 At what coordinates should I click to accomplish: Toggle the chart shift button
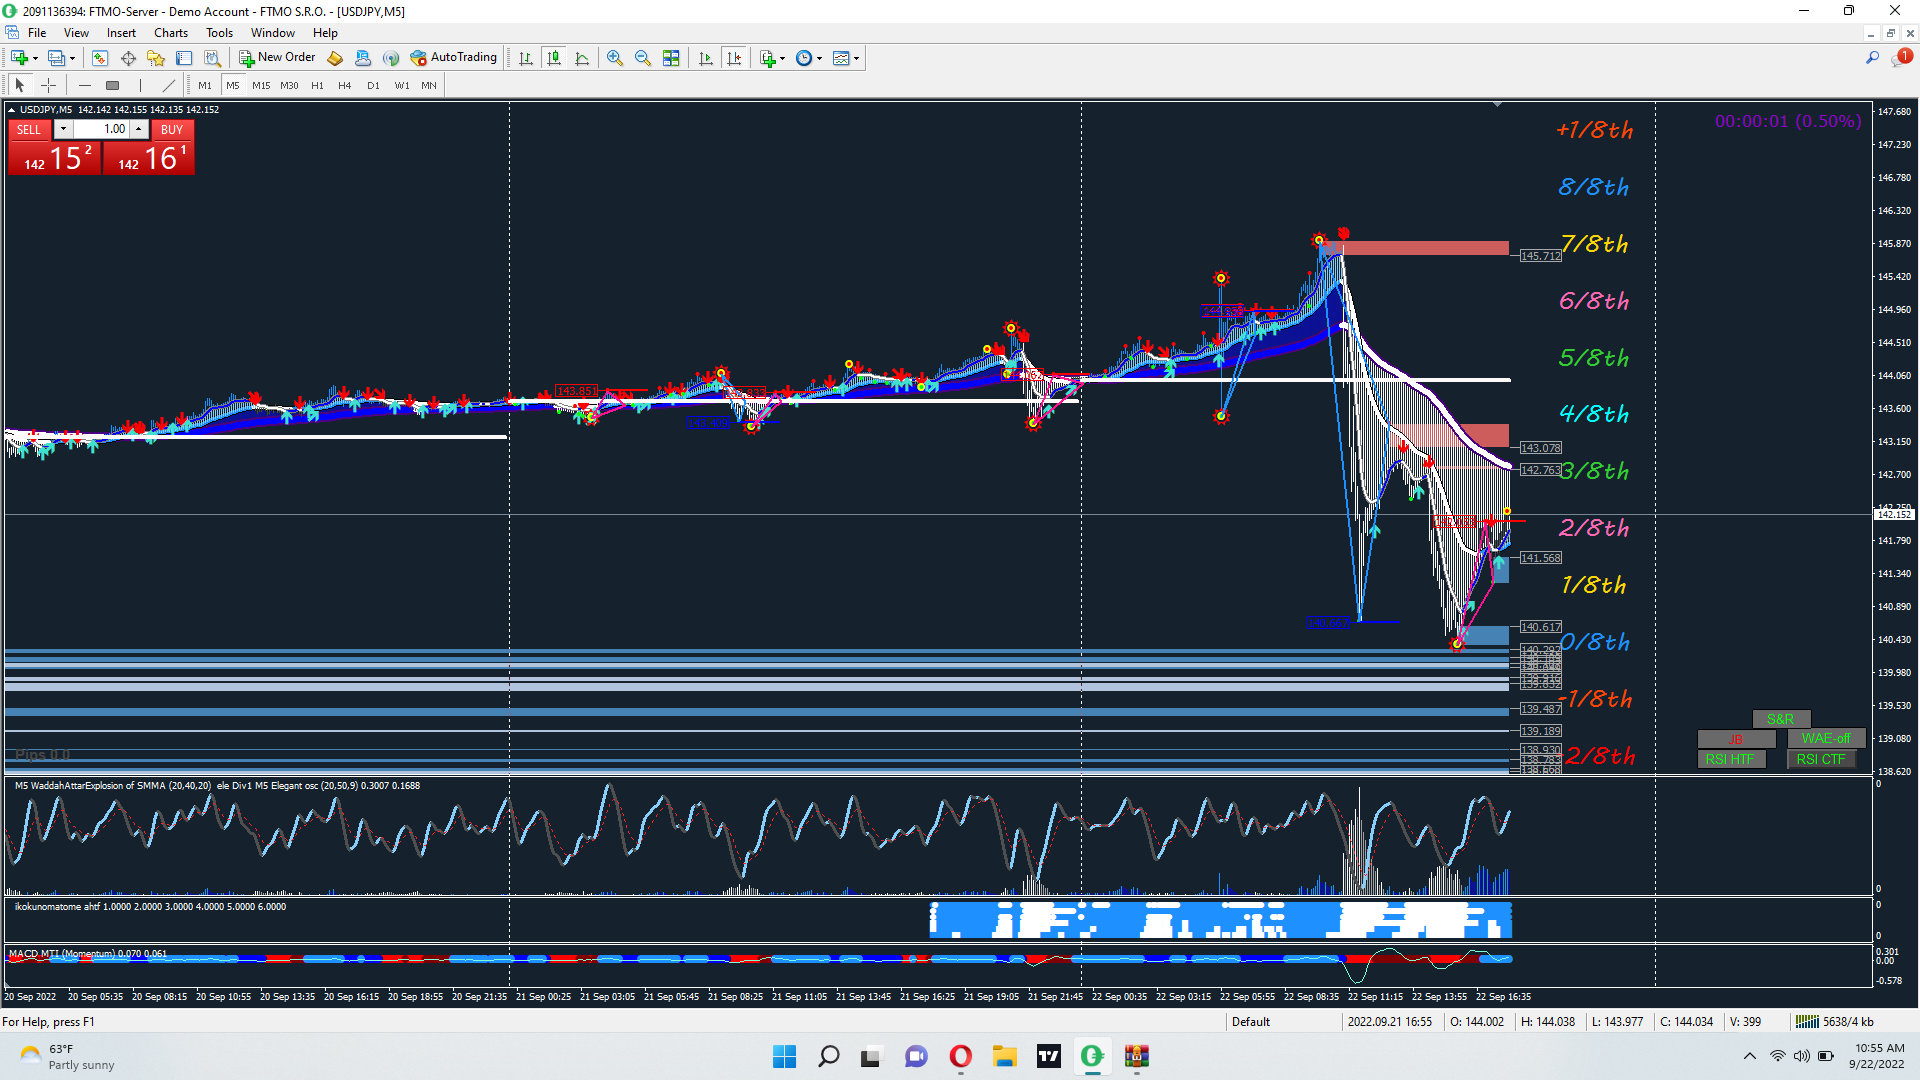tap(734, 58)
